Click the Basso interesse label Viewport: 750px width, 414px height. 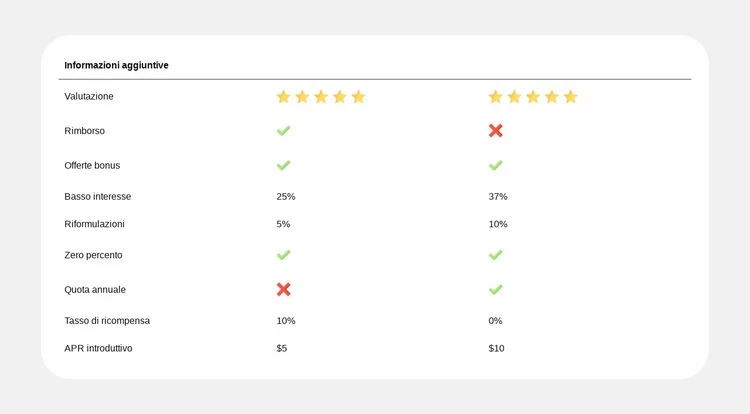click(x=97, y=197)
